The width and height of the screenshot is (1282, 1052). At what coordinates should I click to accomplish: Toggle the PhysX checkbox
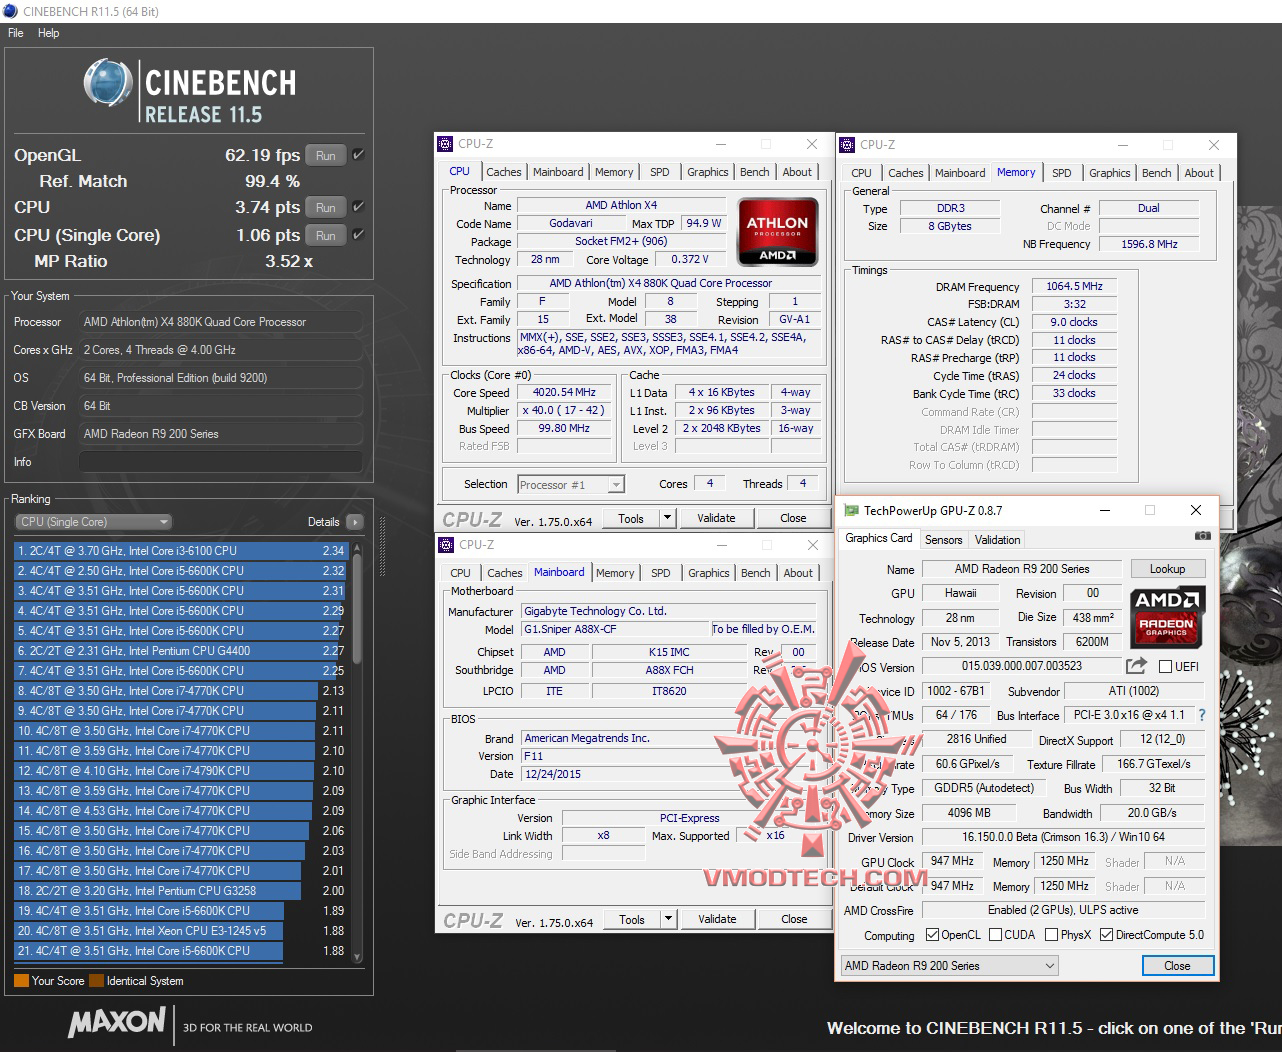click(1051, 935)
